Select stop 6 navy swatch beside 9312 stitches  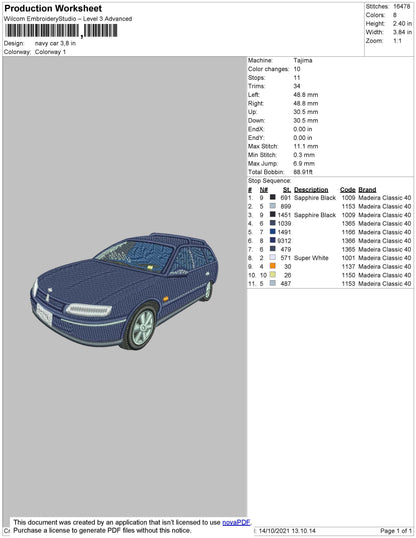coord(273,240)
